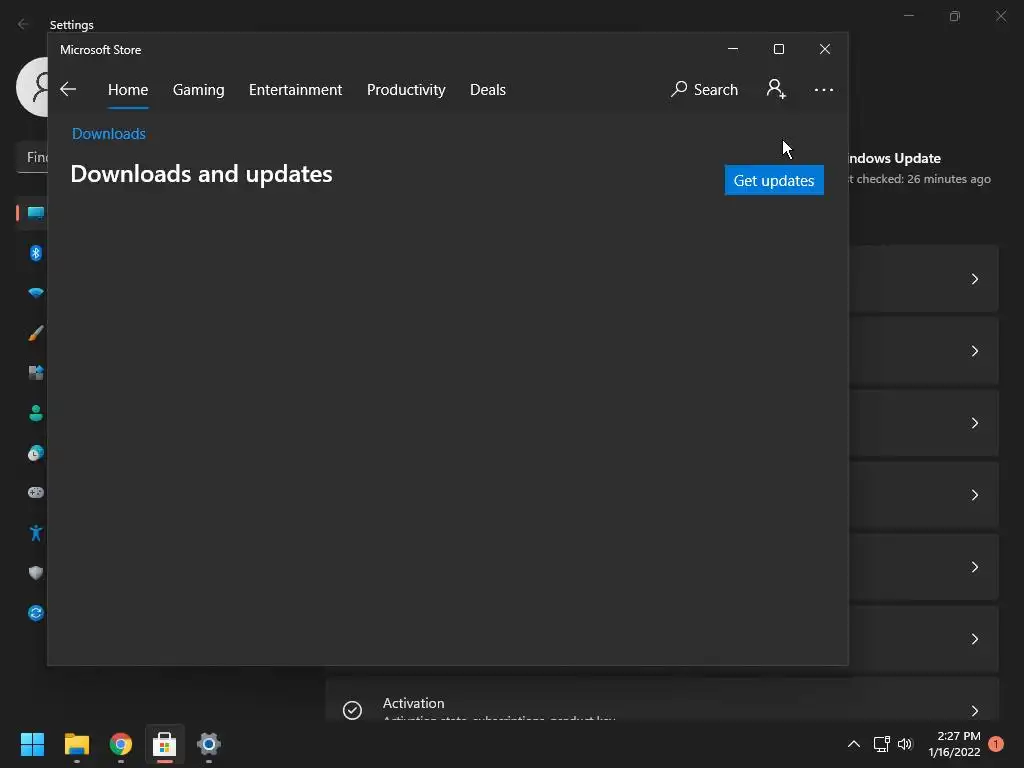Close the Microsoft Store window

(825, 49)
